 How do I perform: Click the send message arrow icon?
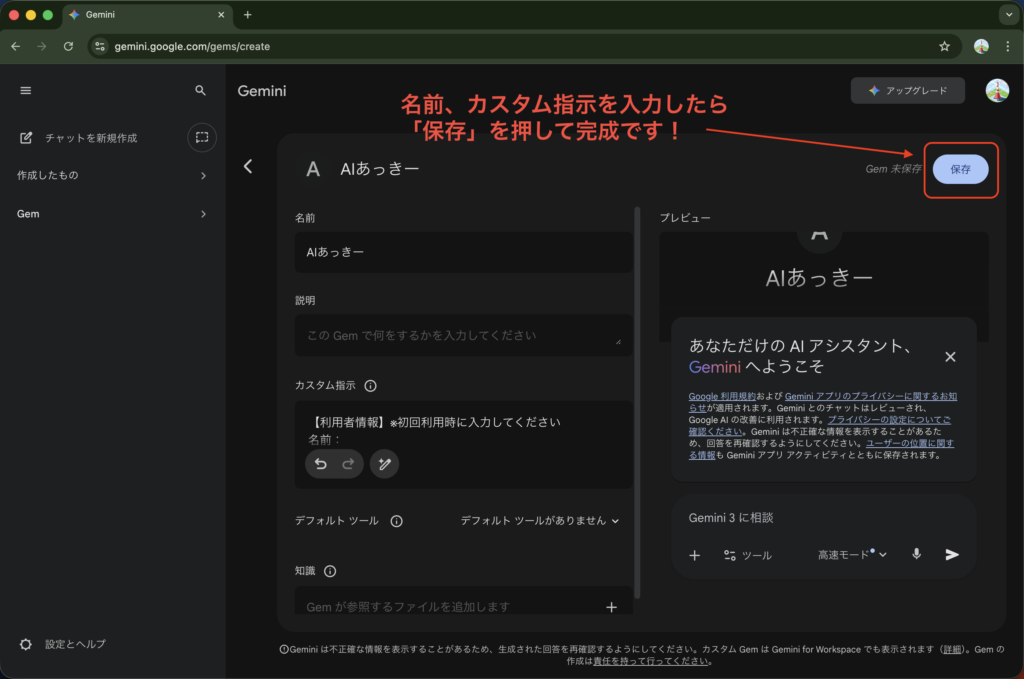[952, 554]
